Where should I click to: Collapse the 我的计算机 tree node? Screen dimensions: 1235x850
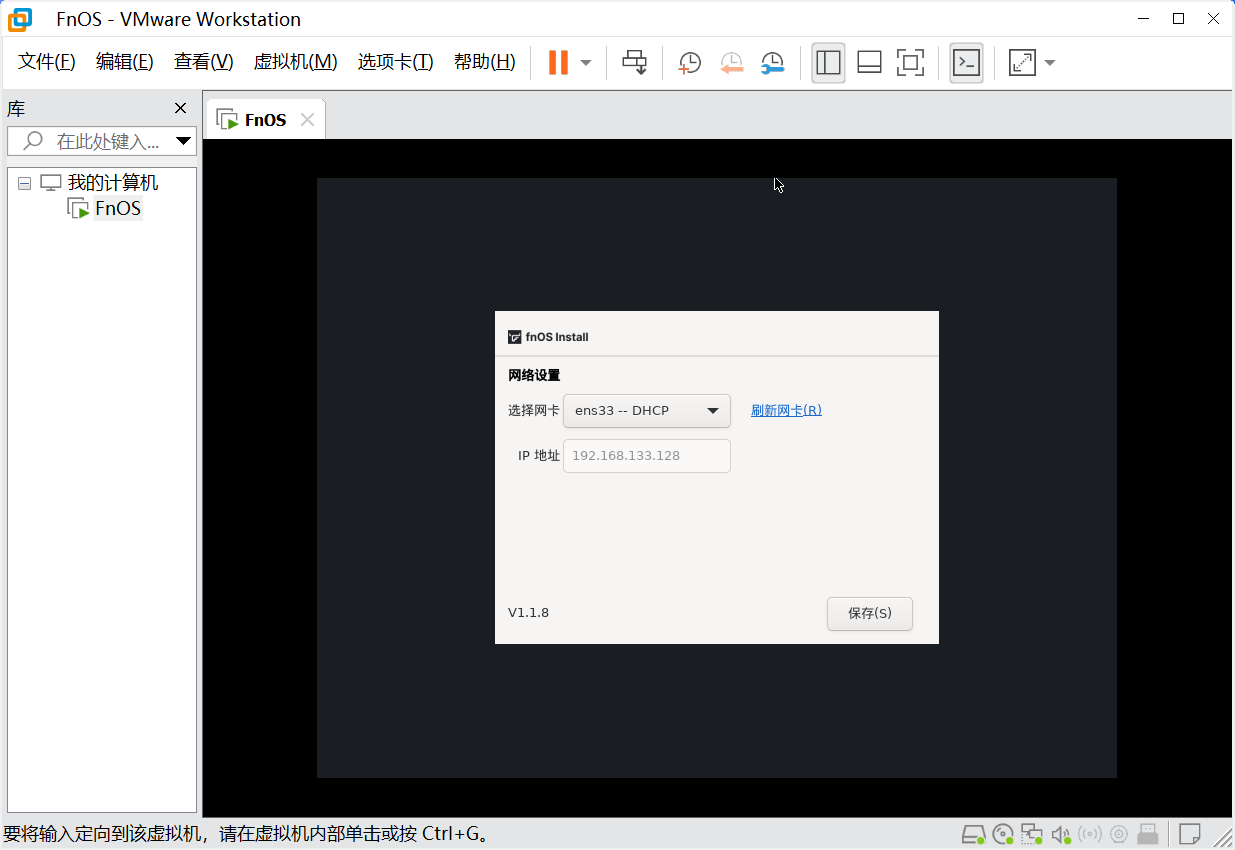[x=25, y=184]
